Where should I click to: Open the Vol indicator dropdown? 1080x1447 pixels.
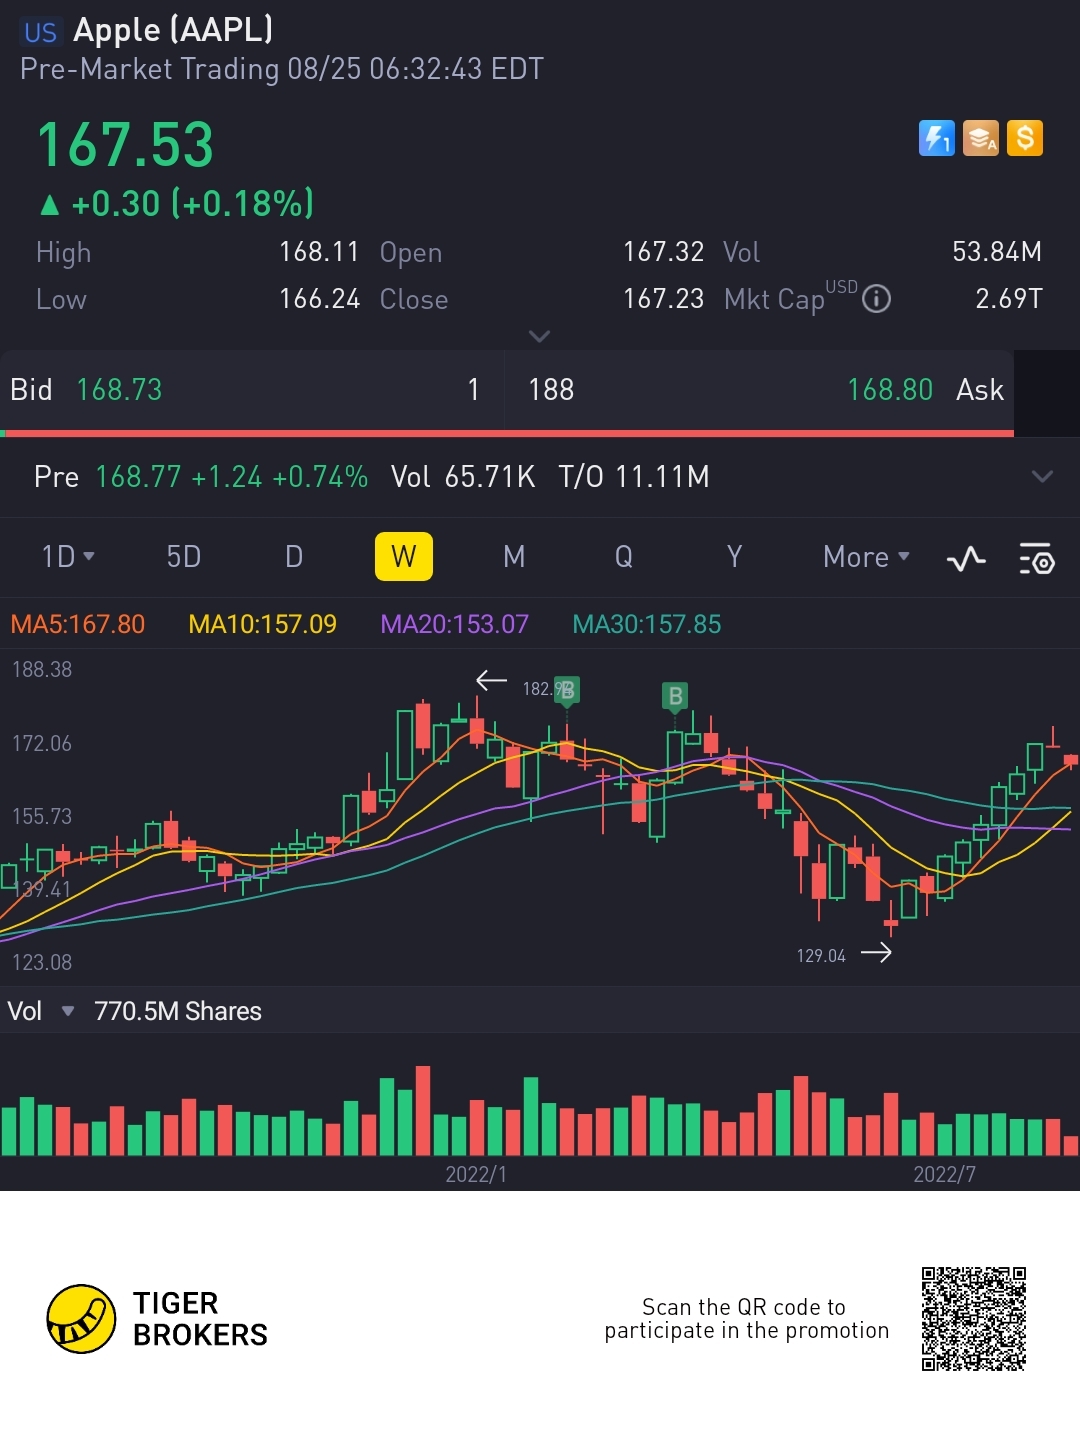point(41,1011)
